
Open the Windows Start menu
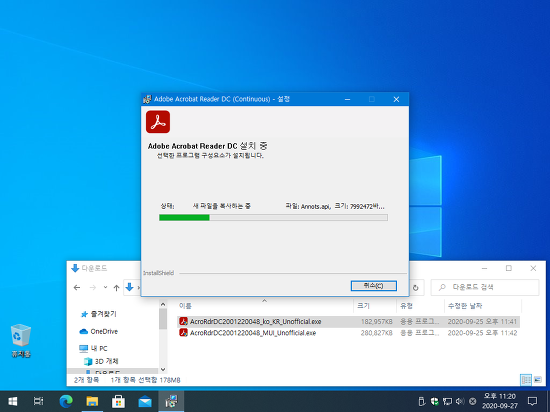[x=13, y=401]
